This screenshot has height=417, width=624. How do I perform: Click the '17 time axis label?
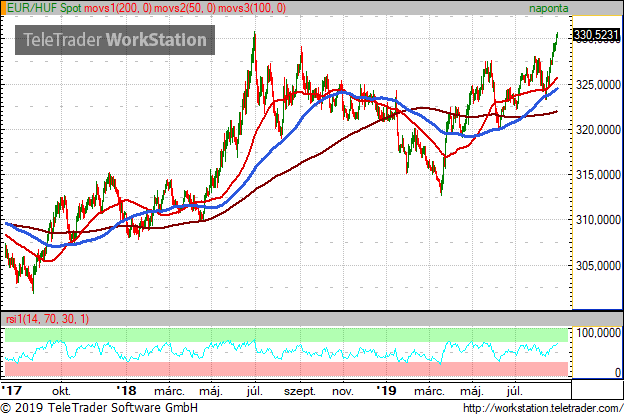pos(12,391)
